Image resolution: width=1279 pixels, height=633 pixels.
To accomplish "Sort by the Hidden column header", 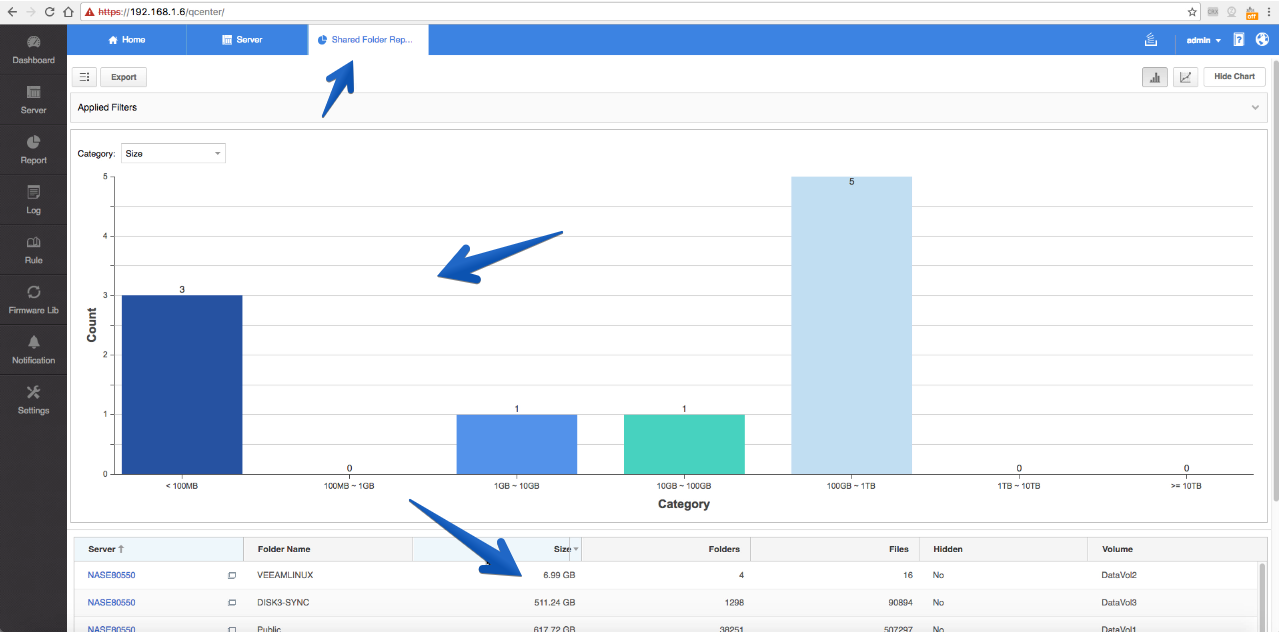I will (1003, 549).
